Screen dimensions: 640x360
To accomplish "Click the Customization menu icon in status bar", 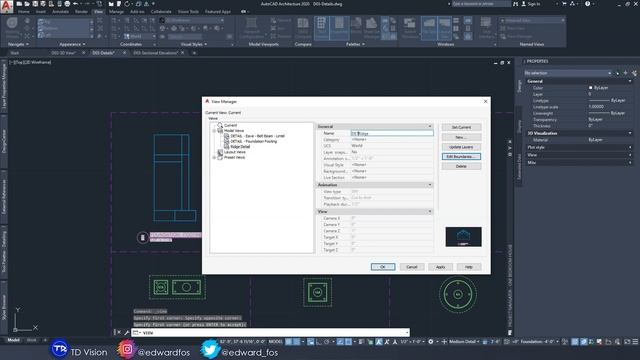I will 635,342.
